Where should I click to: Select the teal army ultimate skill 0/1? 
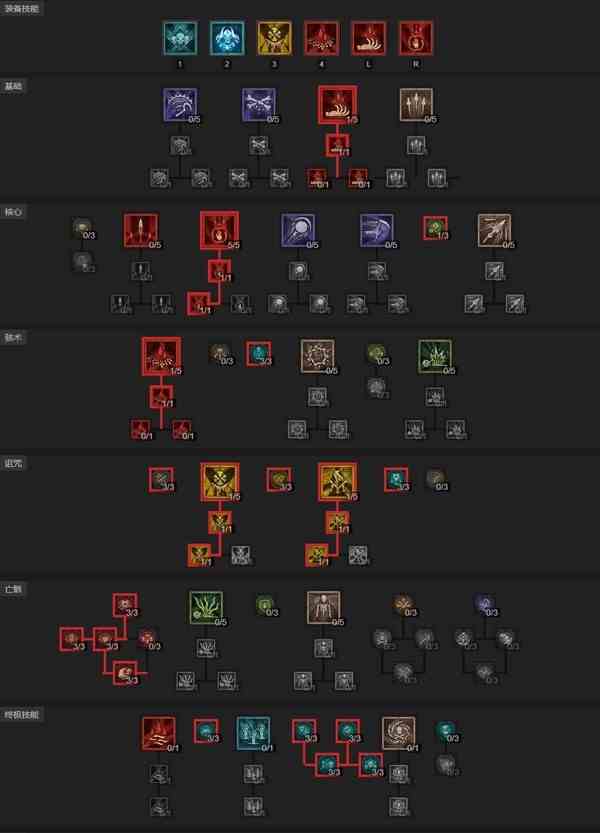[253, 734]
